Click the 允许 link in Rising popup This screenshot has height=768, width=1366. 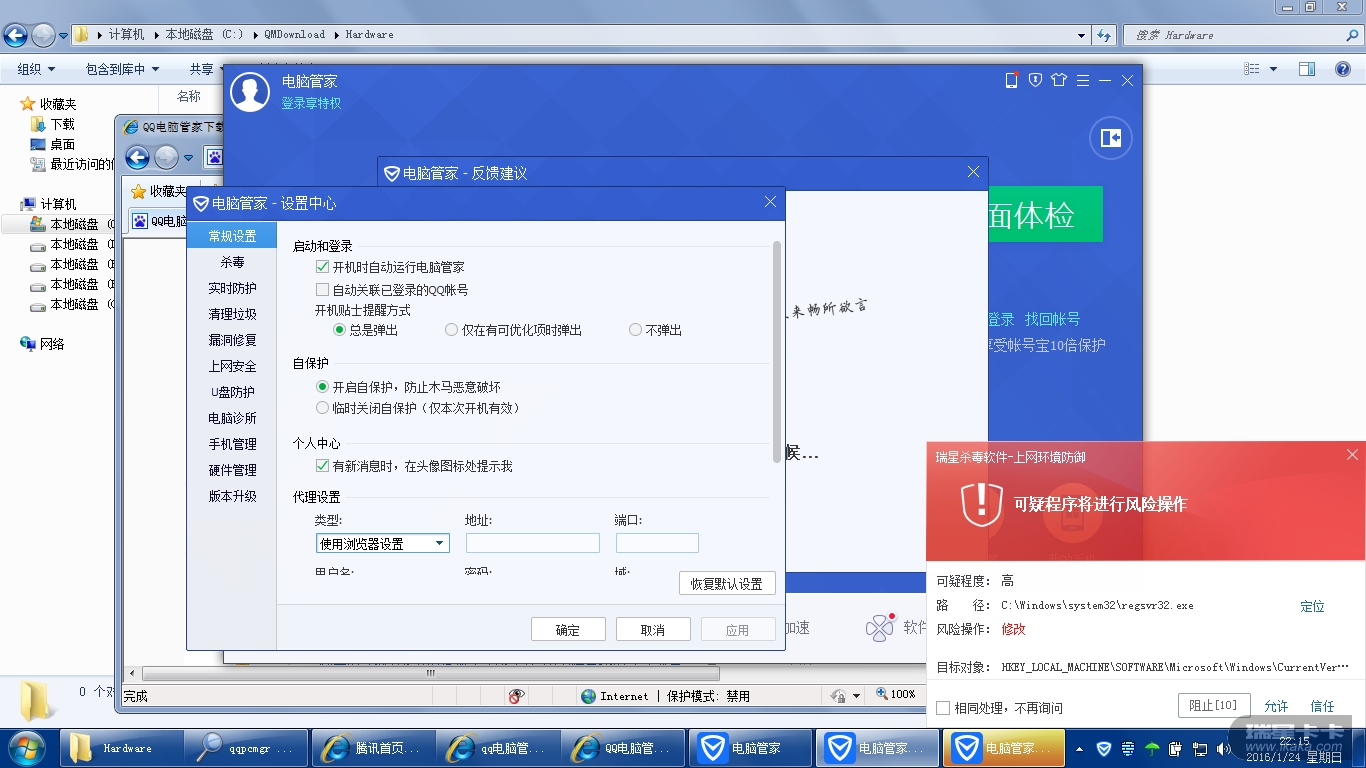click(1276, 707)
